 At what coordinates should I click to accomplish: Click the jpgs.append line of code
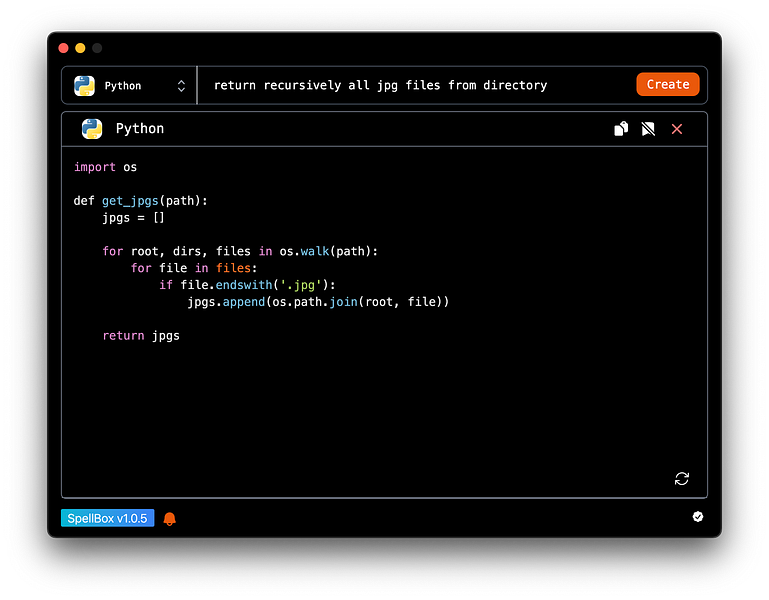click(x=318, y=302)
